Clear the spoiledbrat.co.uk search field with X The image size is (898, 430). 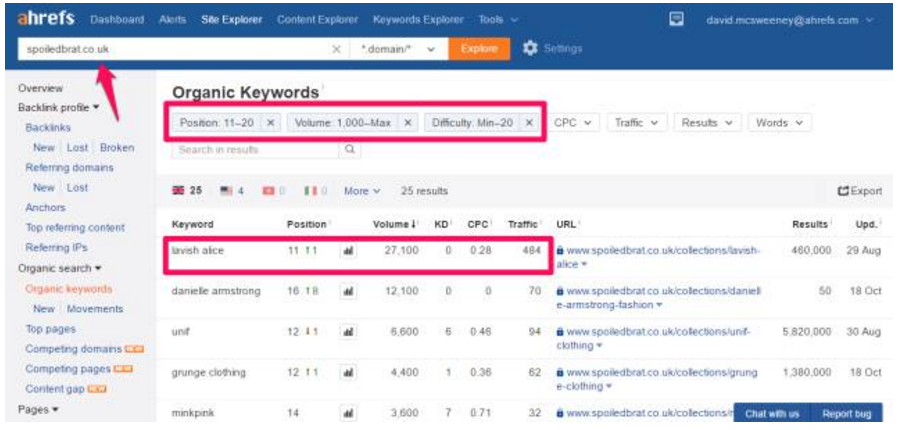click(337, 49)
